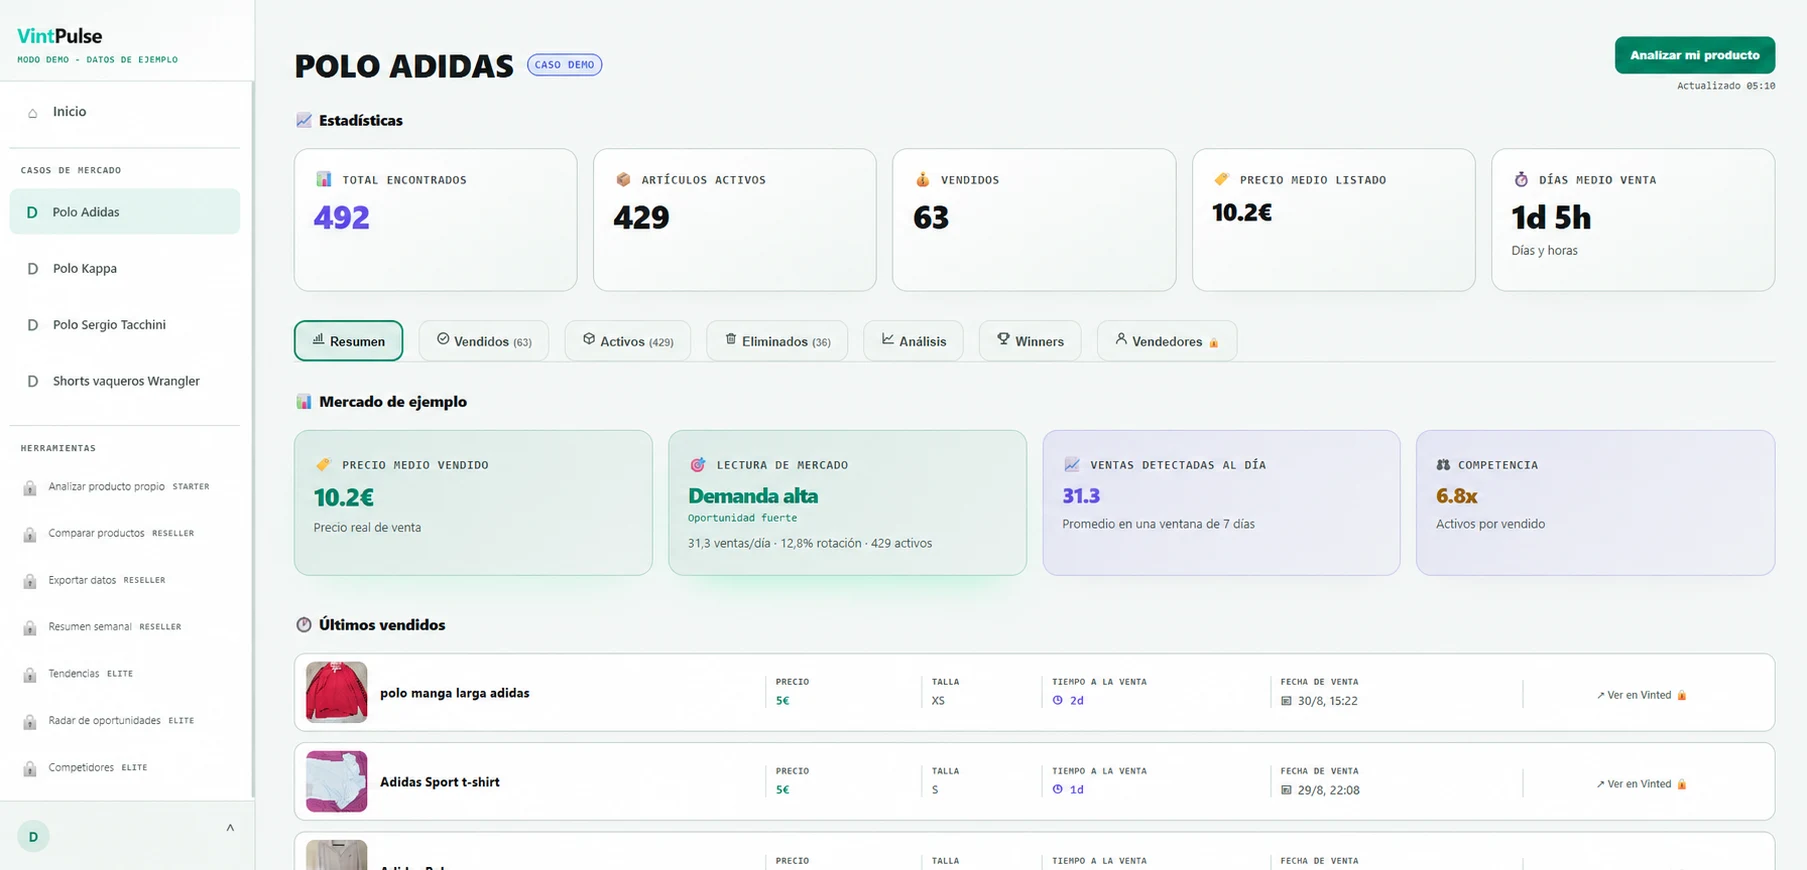The width and height of the screenshot is (1807, 870).
Task: Click the D user avatar in sidebar footer
Action: [x=33, y=837]
